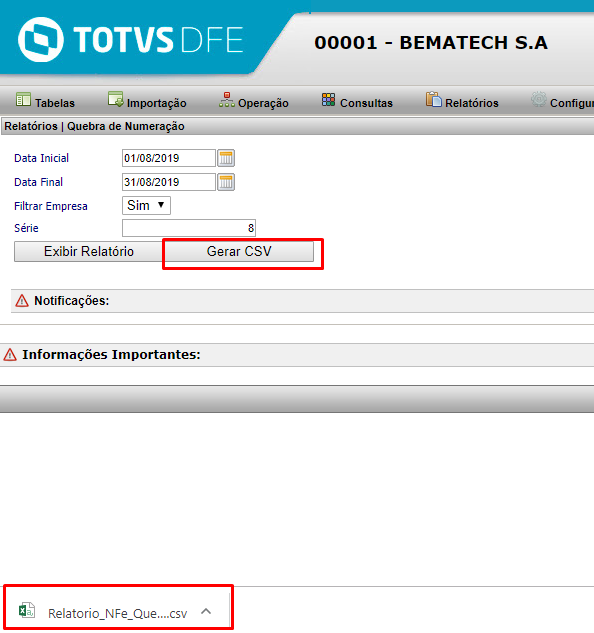
Task: Click the Data Inicial label
Action: tap(42, 158)
